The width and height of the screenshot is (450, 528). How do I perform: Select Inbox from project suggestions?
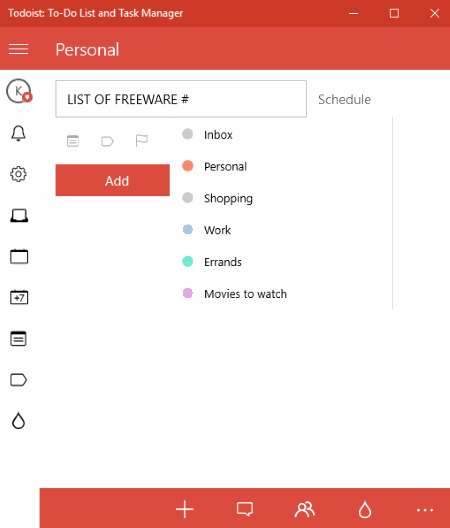[x=282, y=134]
